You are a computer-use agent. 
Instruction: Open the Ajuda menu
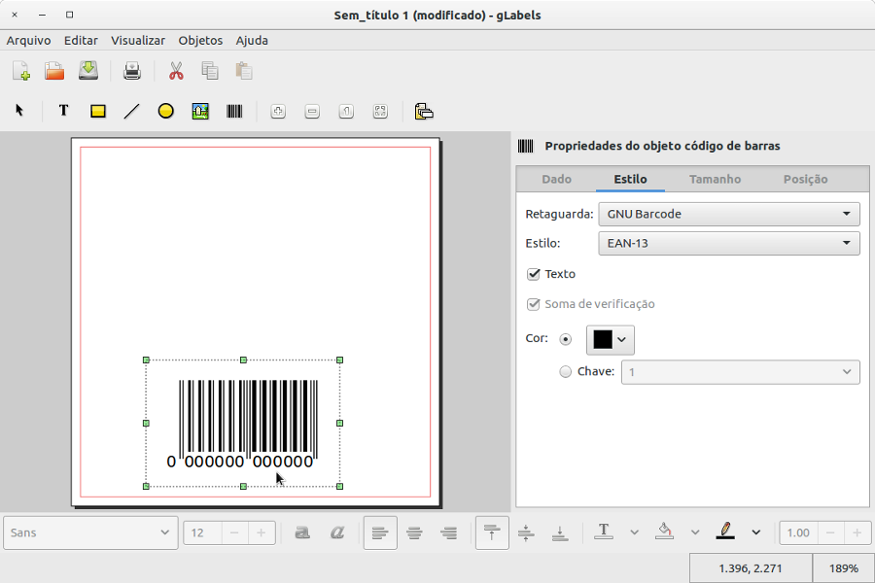point(252,41)
